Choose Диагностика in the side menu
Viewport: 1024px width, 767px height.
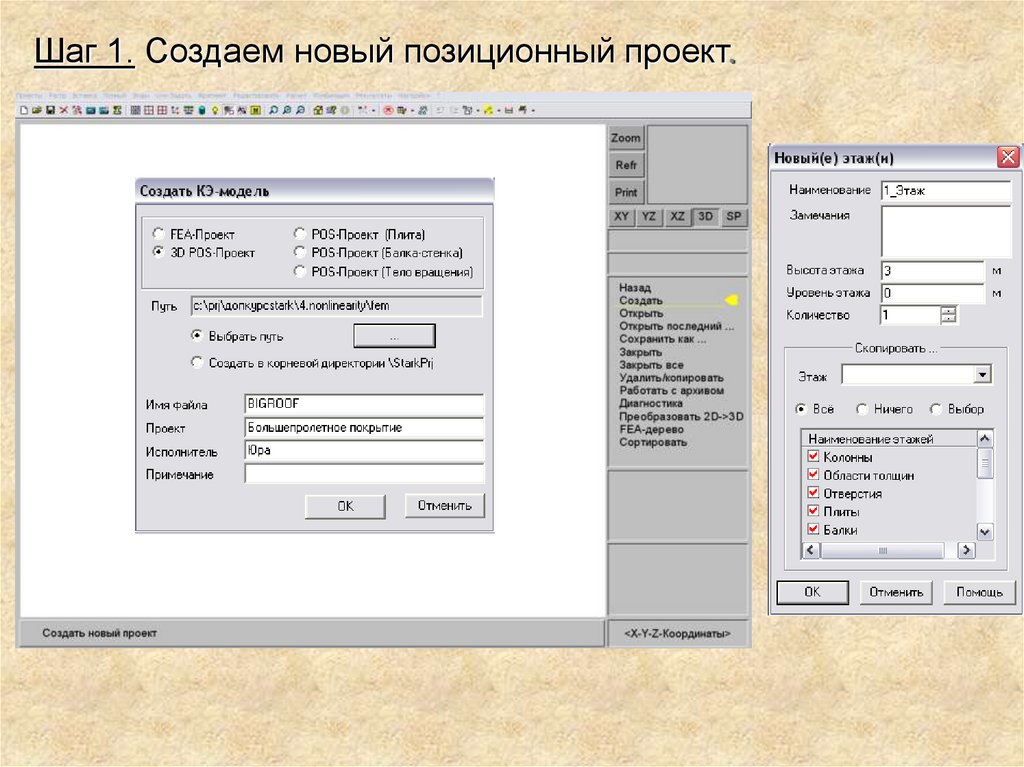(650, 404)
